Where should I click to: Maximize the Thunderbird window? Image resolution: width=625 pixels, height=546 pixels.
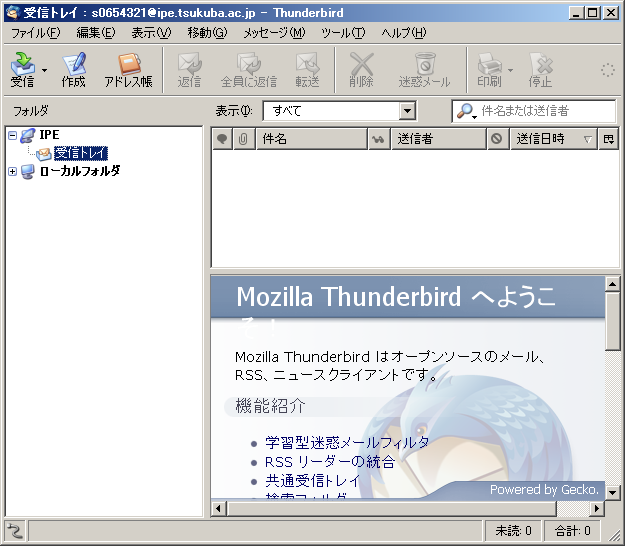593,13
